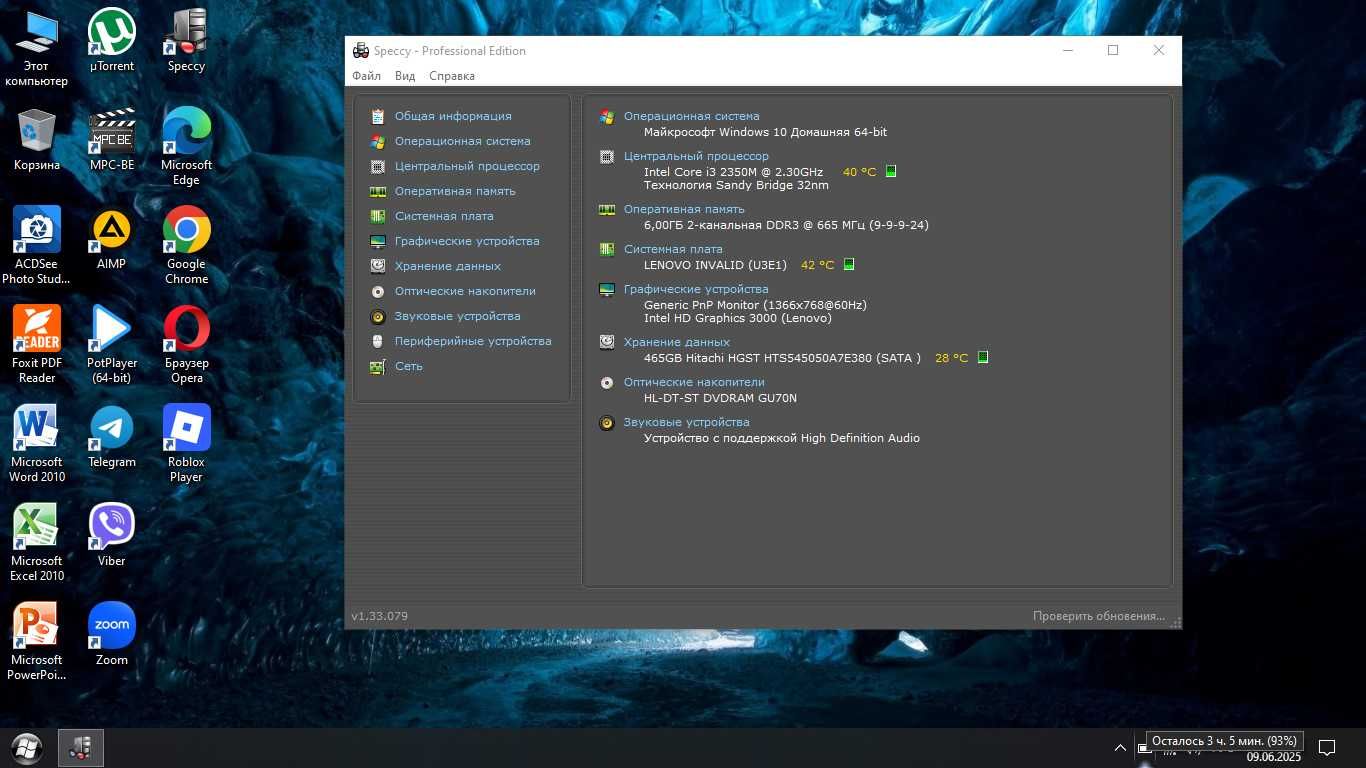Open Звуковые устройства in the sidebar
This screenshot has height=768, width=1366.
[457, 316]
